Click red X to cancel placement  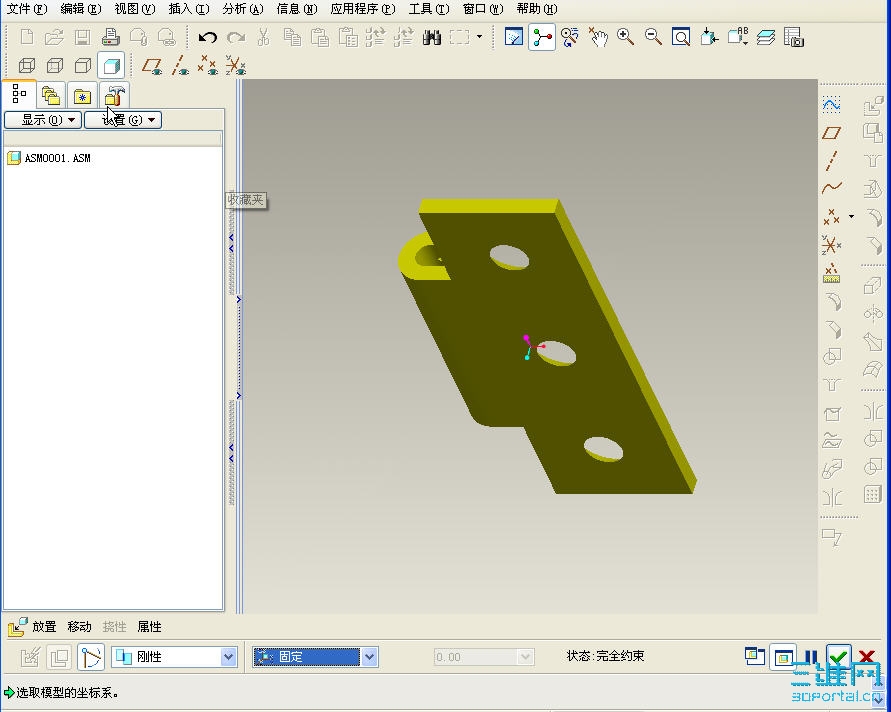coord(867,657)
